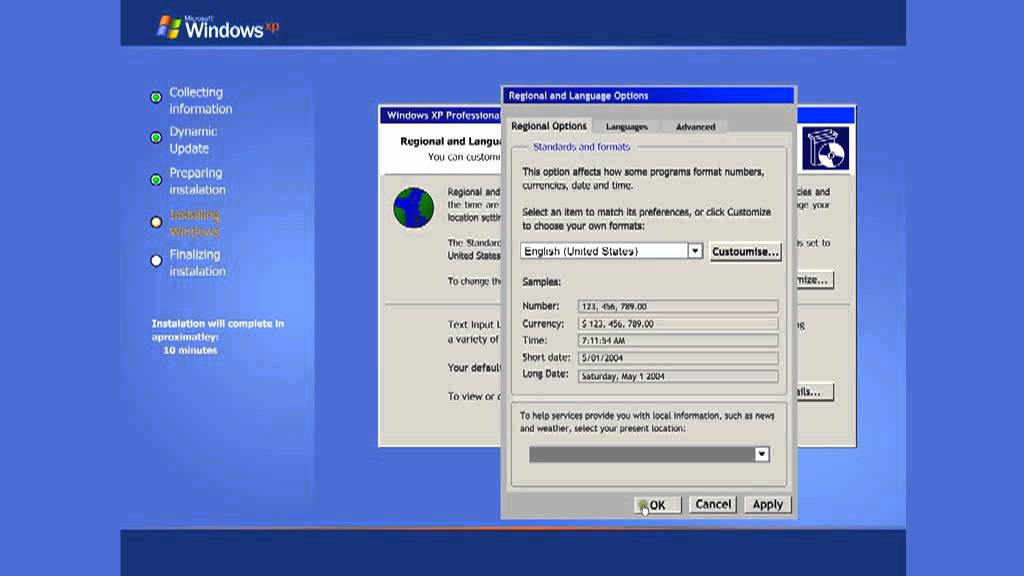Screen dimensions: 1024x576
Task: Apply the regional settings
Action: (767, 504)
